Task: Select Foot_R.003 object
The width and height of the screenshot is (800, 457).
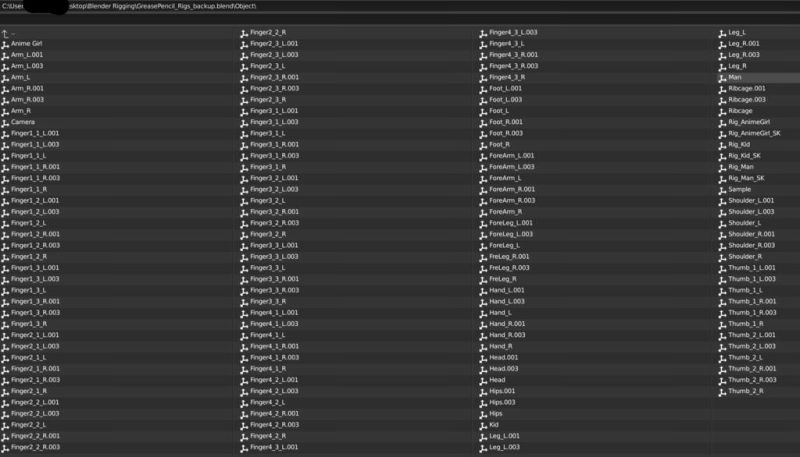Action: 506,134
